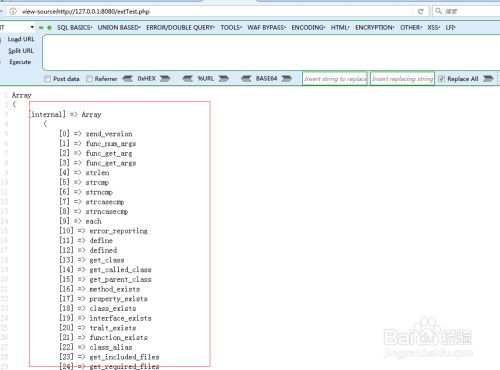Open the LFI menu
Screen dimensions: 500x370
(x=451, y=28)
